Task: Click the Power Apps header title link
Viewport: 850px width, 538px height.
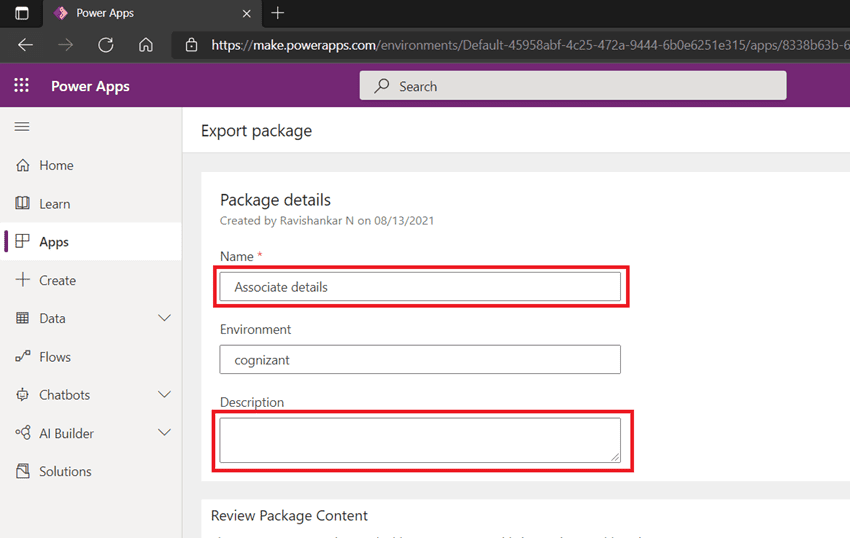Action: pyautogui.click(x=90, y=86)
